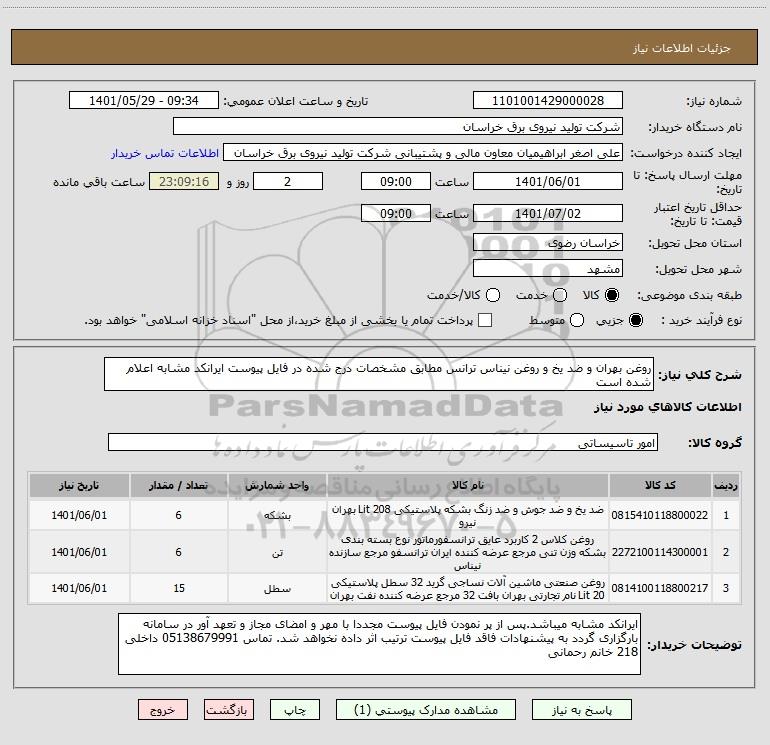Click the need date in row 2

tap(79, 552)
